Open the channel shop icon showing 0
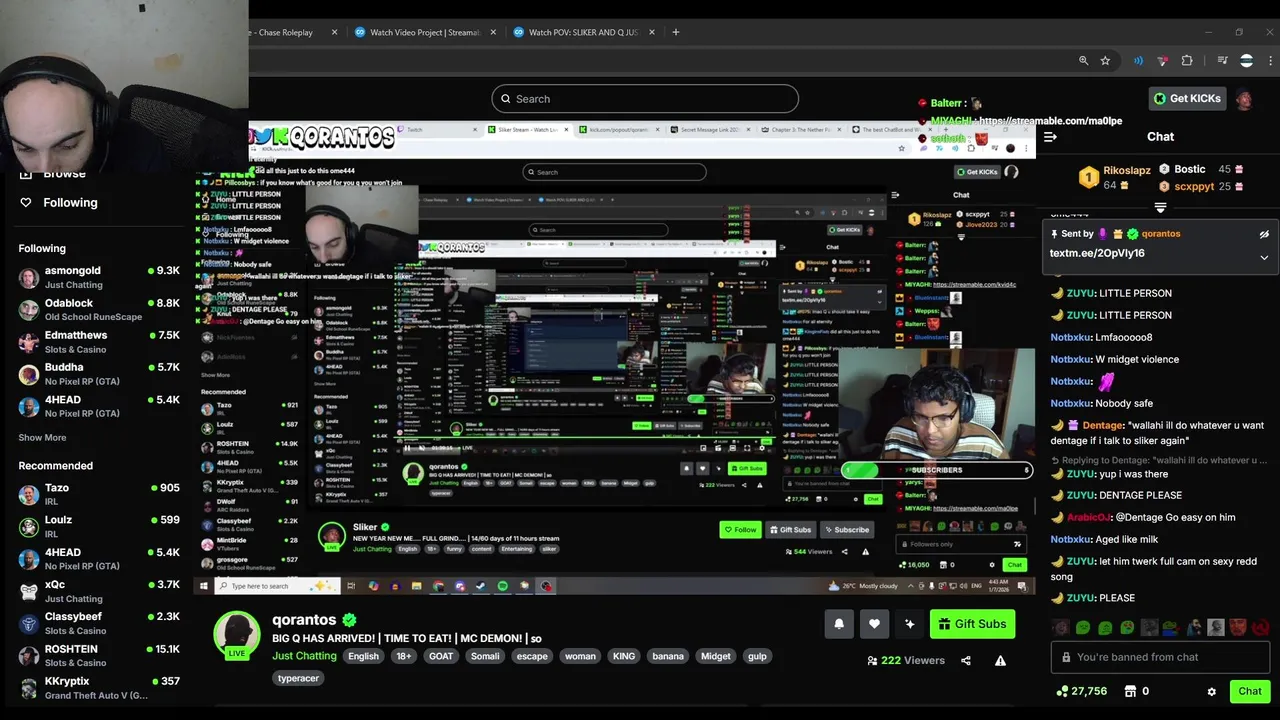1280x720 pixels. [1136, 691]
